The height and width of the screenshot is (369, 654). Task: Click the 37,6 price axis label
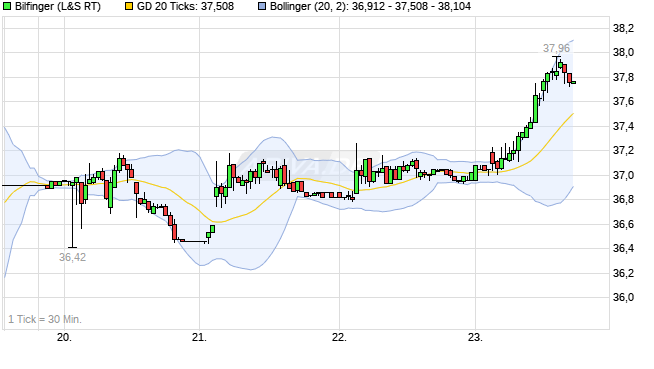point(623,102)
